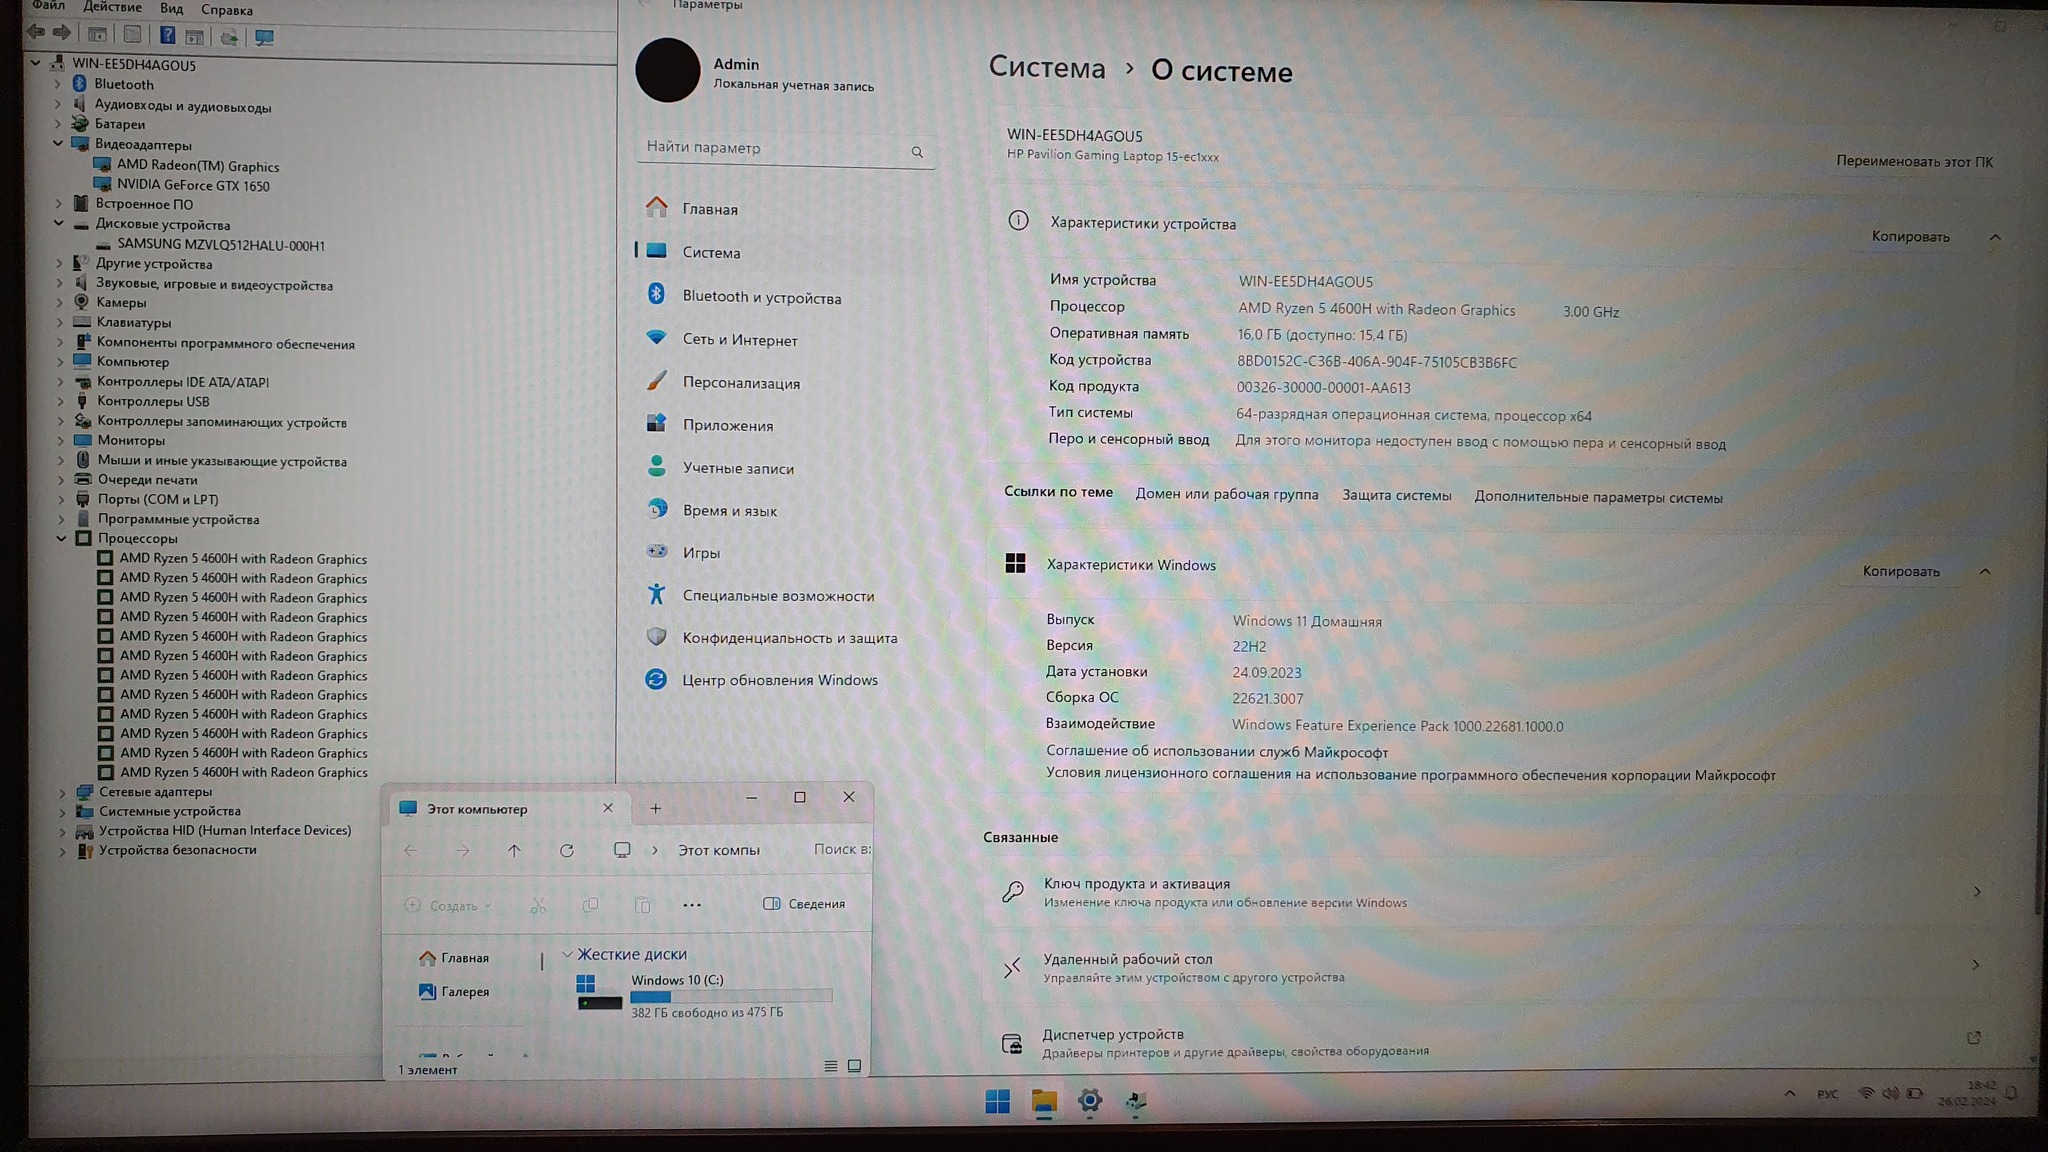Viewport: 2048px width, 1152px height.
Task: Collapse Характеристики устройства section chevron
Action: 1995,237
